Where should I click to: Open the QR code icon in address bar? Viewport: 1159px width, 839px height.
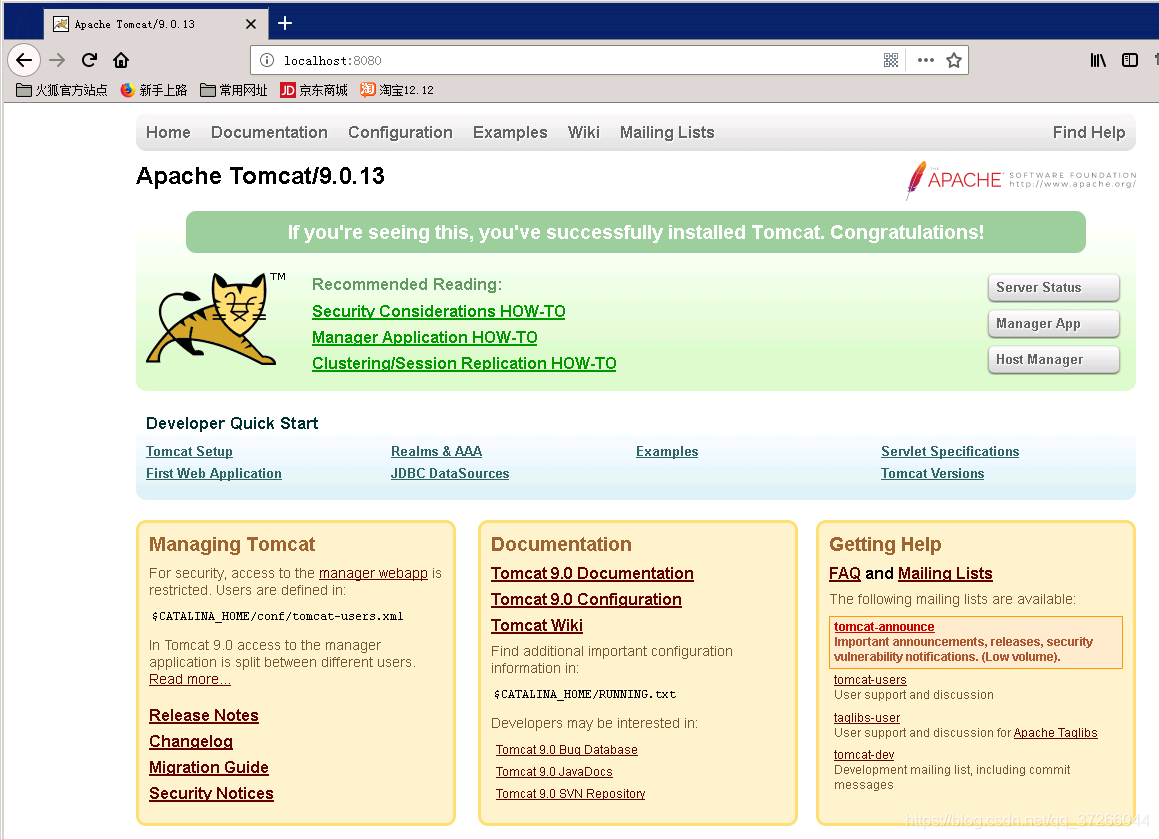click(x=891, y=60)
